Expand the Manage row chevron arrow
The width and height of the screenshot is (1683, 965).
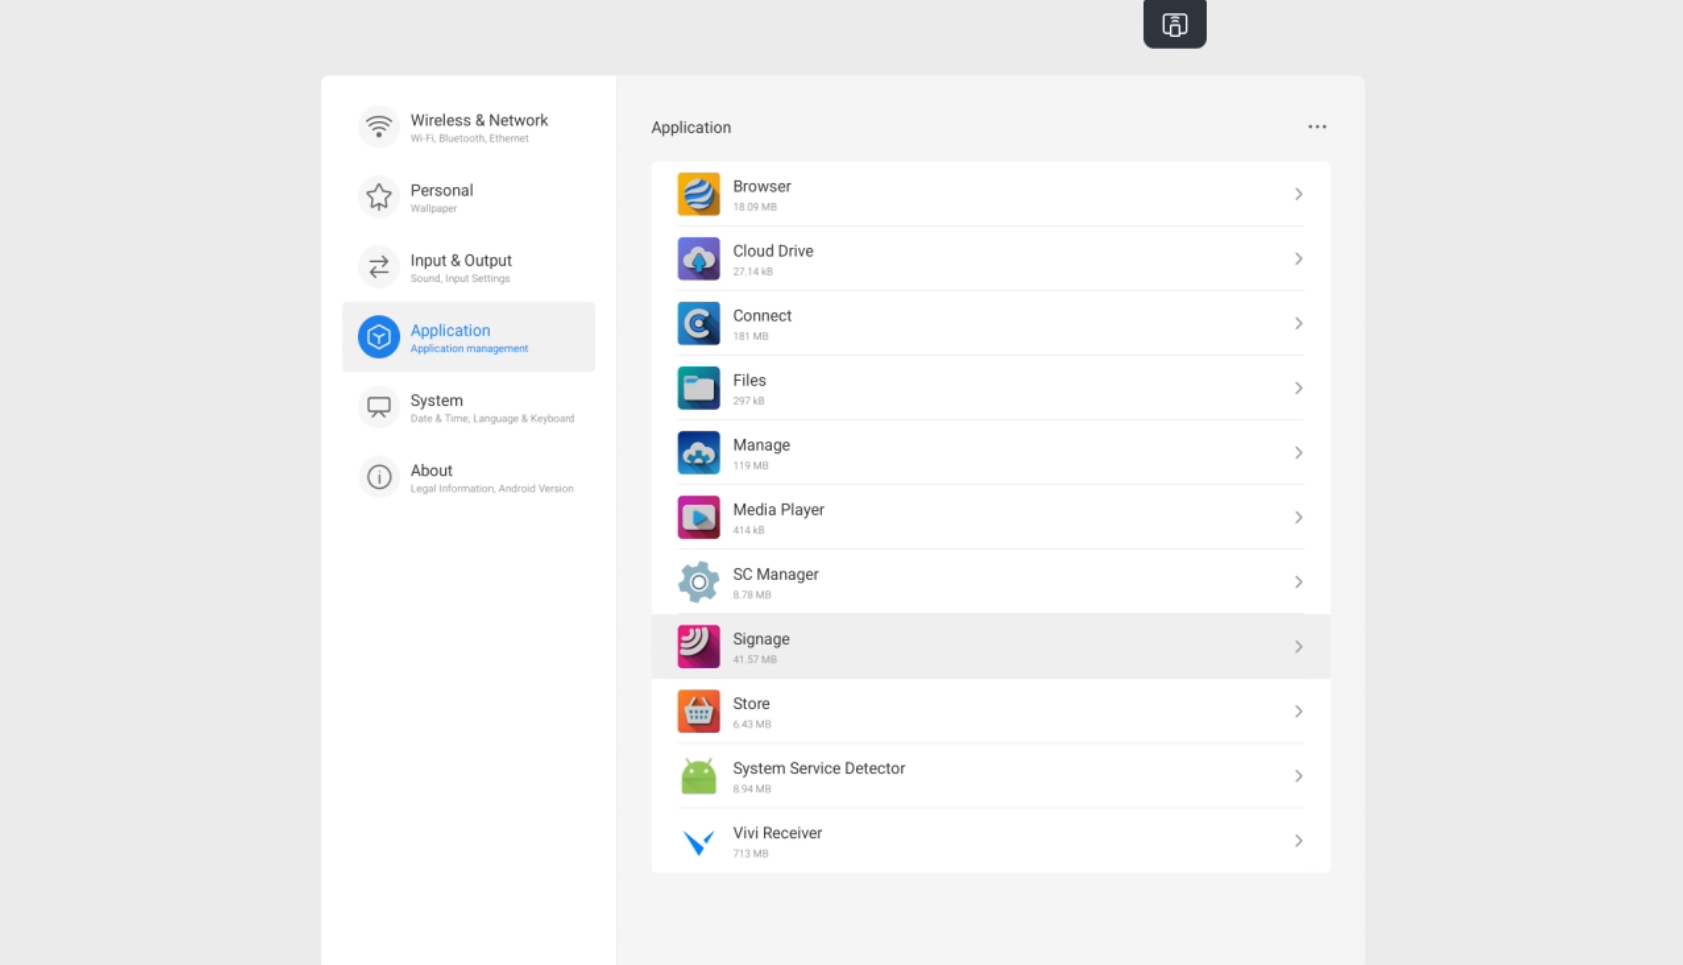tap(1298, 453)
